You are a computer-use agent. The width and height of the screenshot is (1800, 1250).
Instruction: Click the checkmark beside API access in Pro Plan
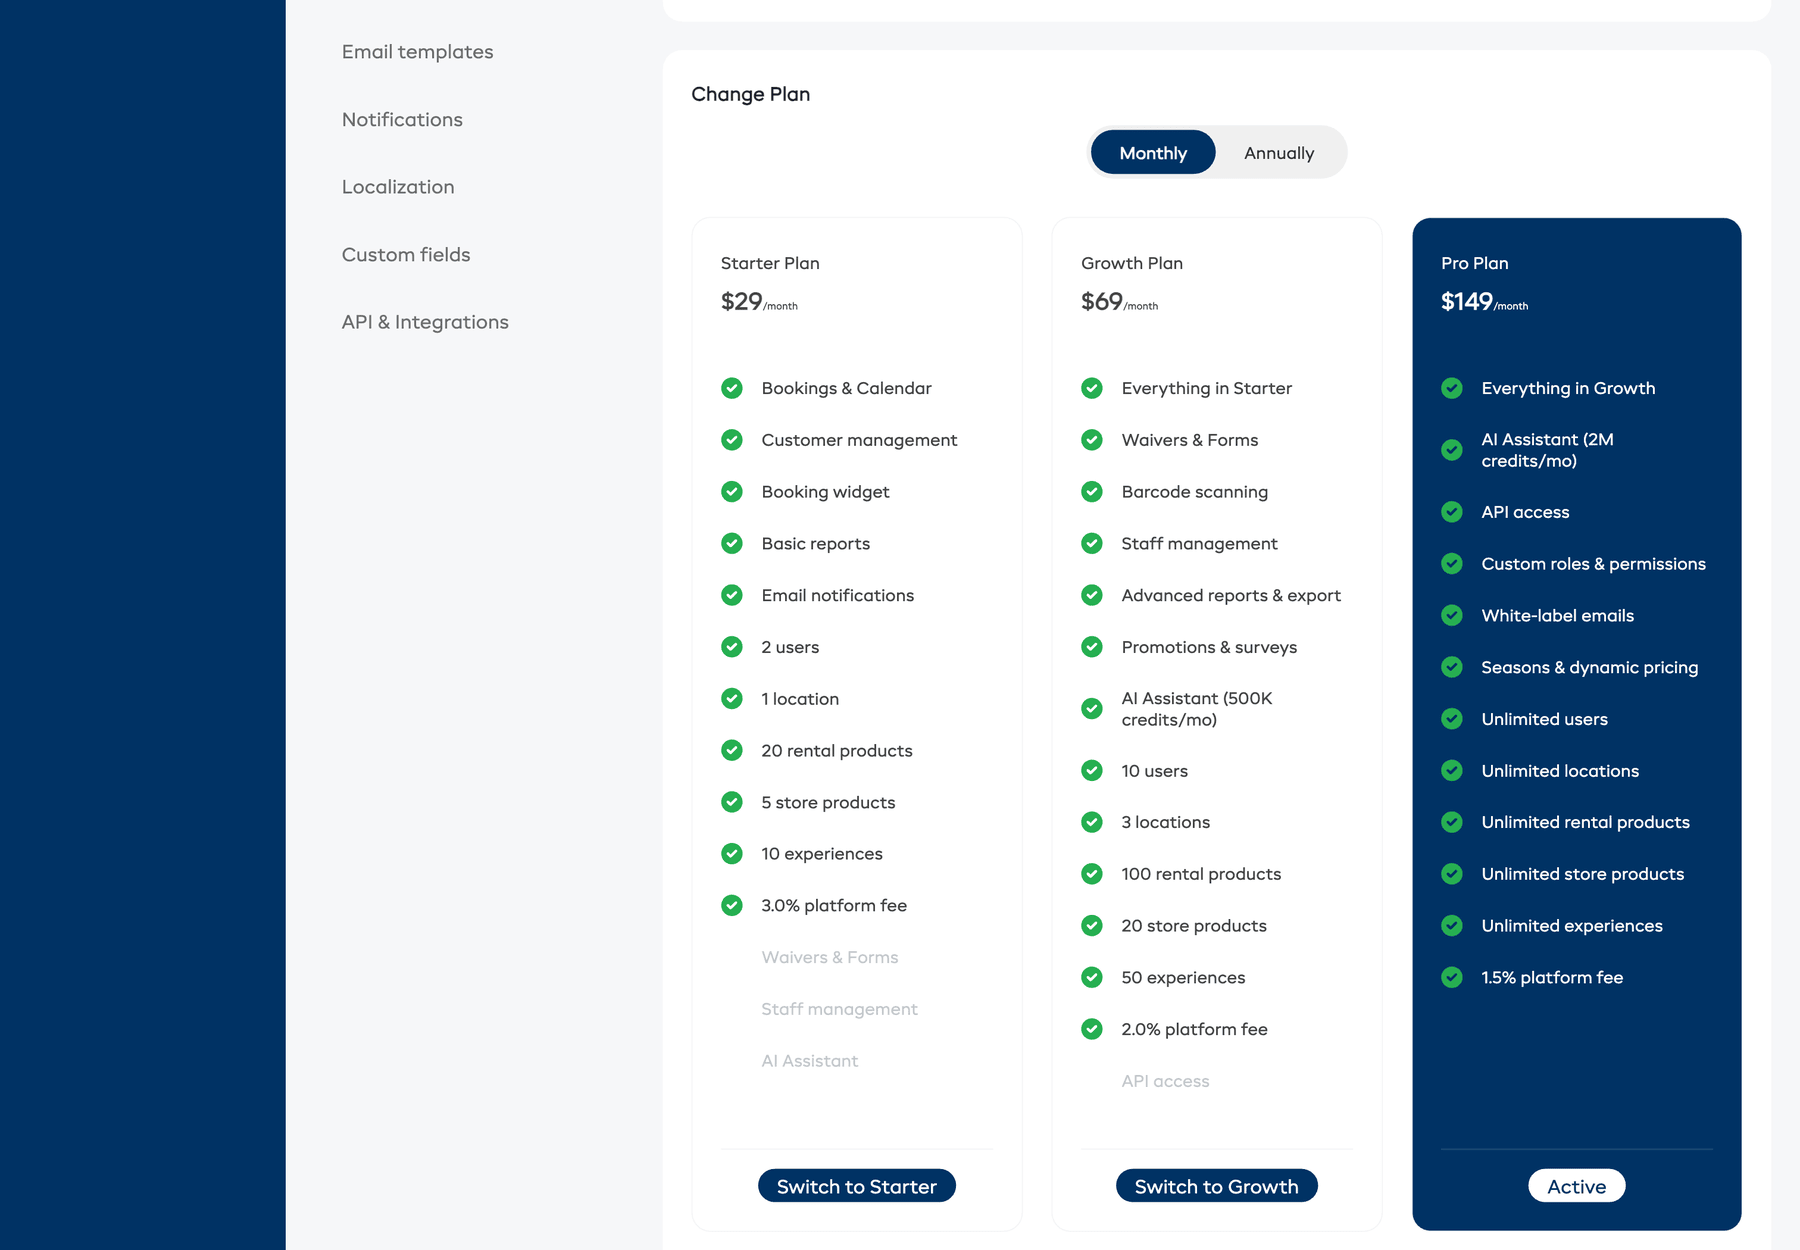click(1452, 511)
